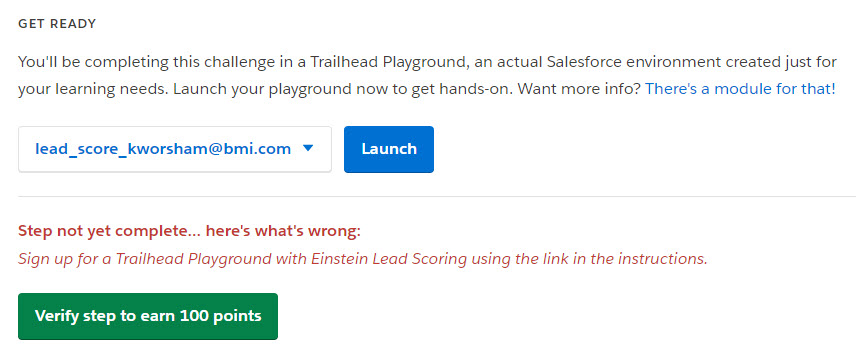Click the Launch button

coord(389,149)
